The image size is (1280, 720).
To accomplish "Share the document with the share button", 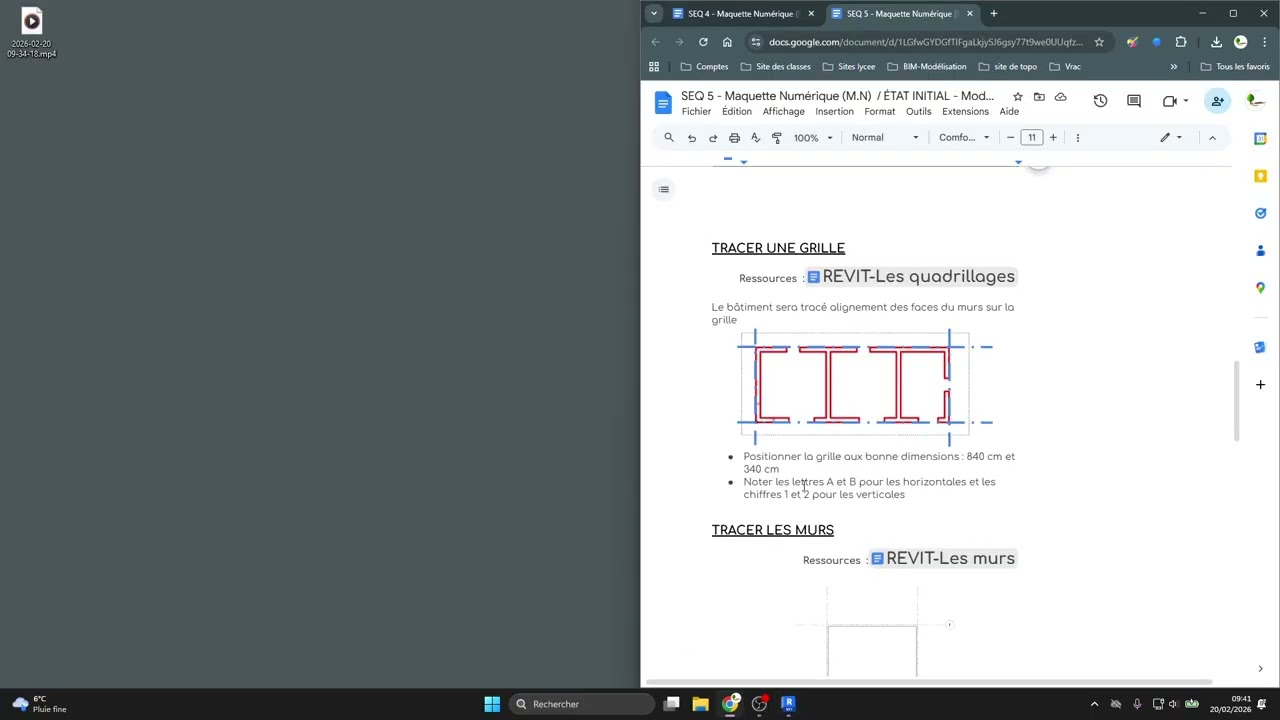I will (1217, 101).
